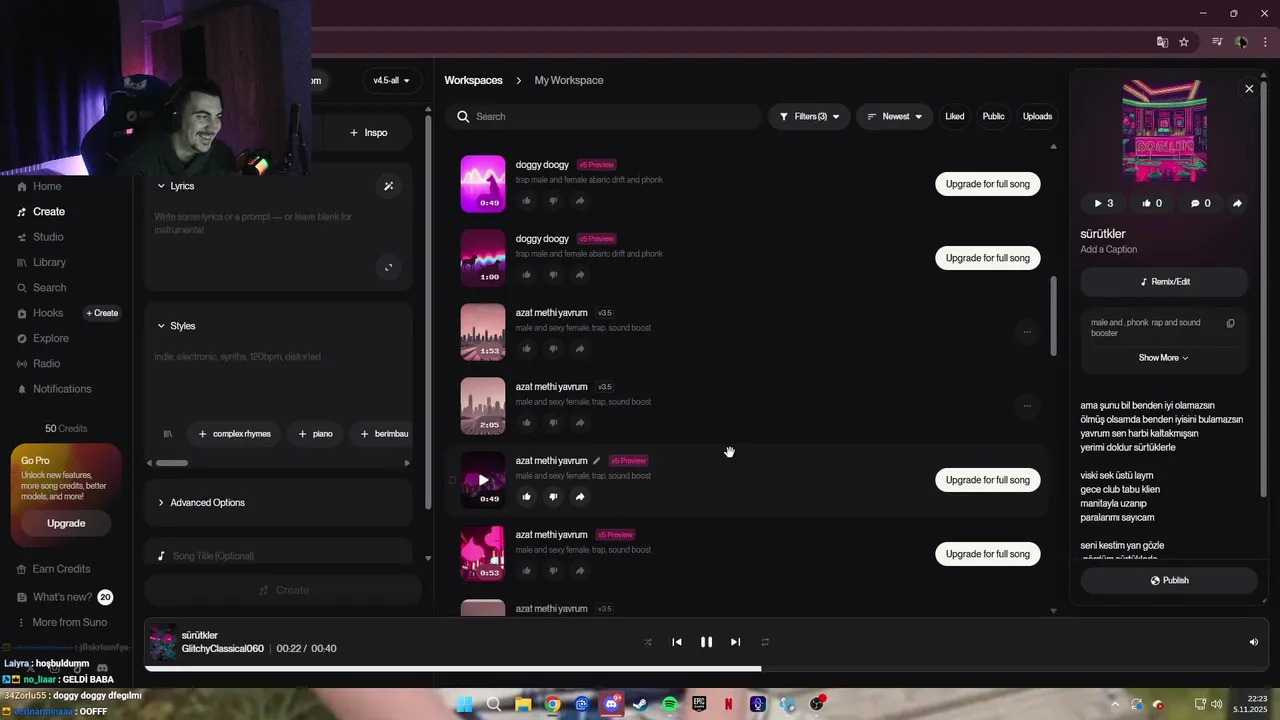
Task: Click the like count in detail panel
Action: (x=1151, y=203)
